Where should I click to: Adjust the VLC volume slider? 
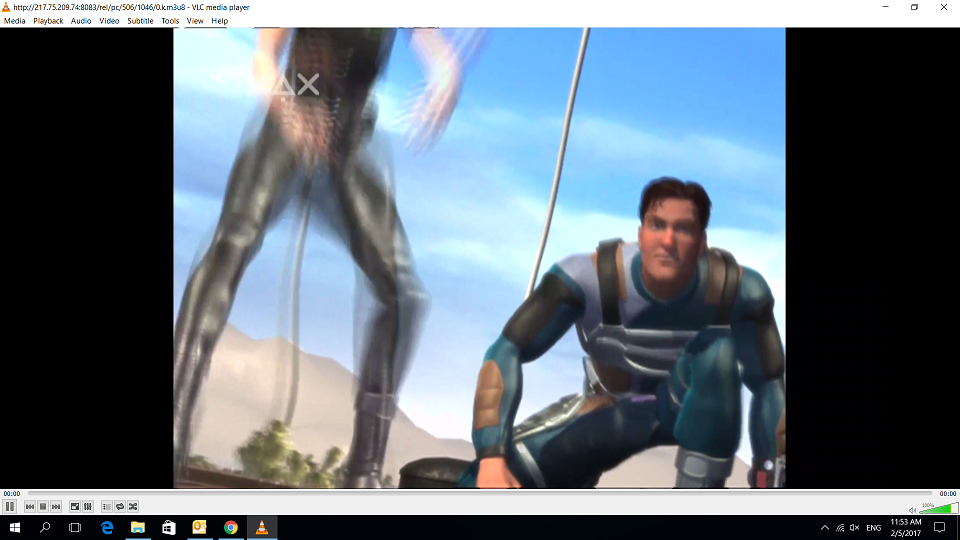939,508
